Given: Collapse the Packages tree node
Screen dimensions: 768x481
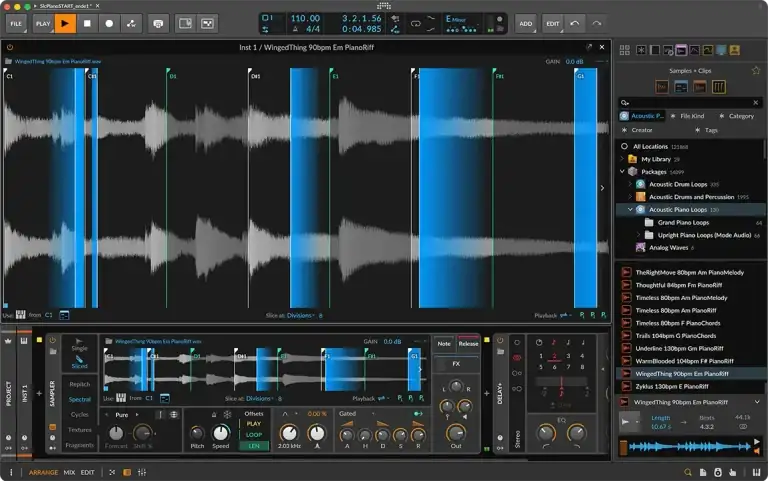Looking at the screenshot, I should click(622, 171).
